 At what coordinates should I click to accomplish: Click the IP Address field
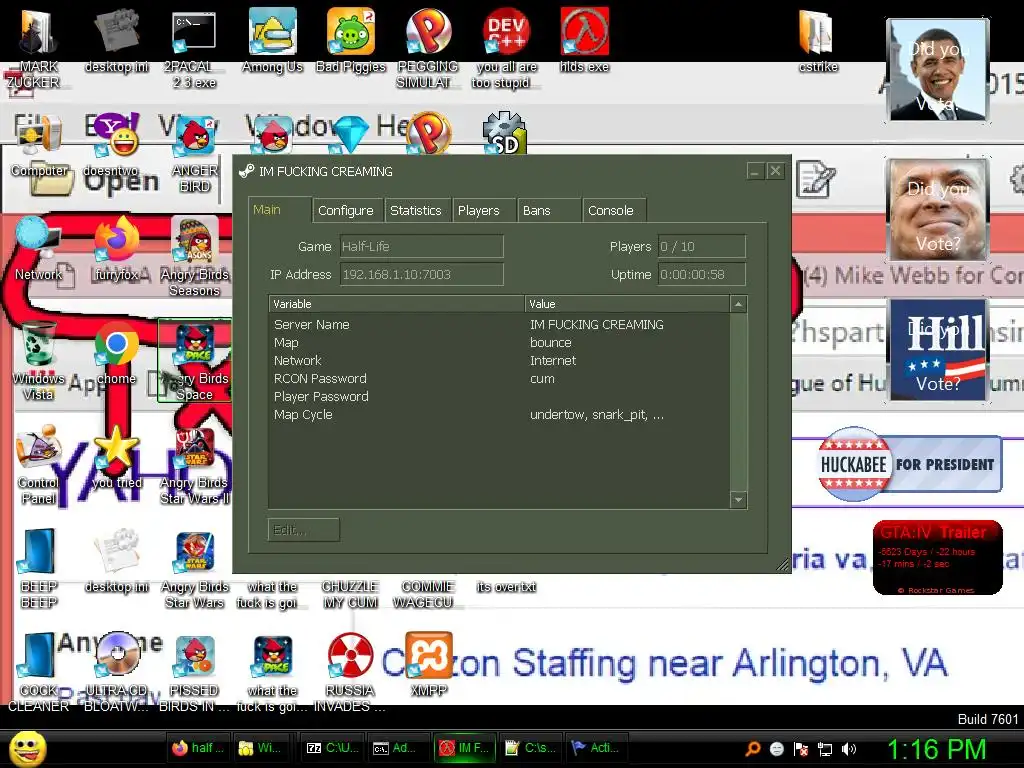pyautogui.click(x=421, y=274)
